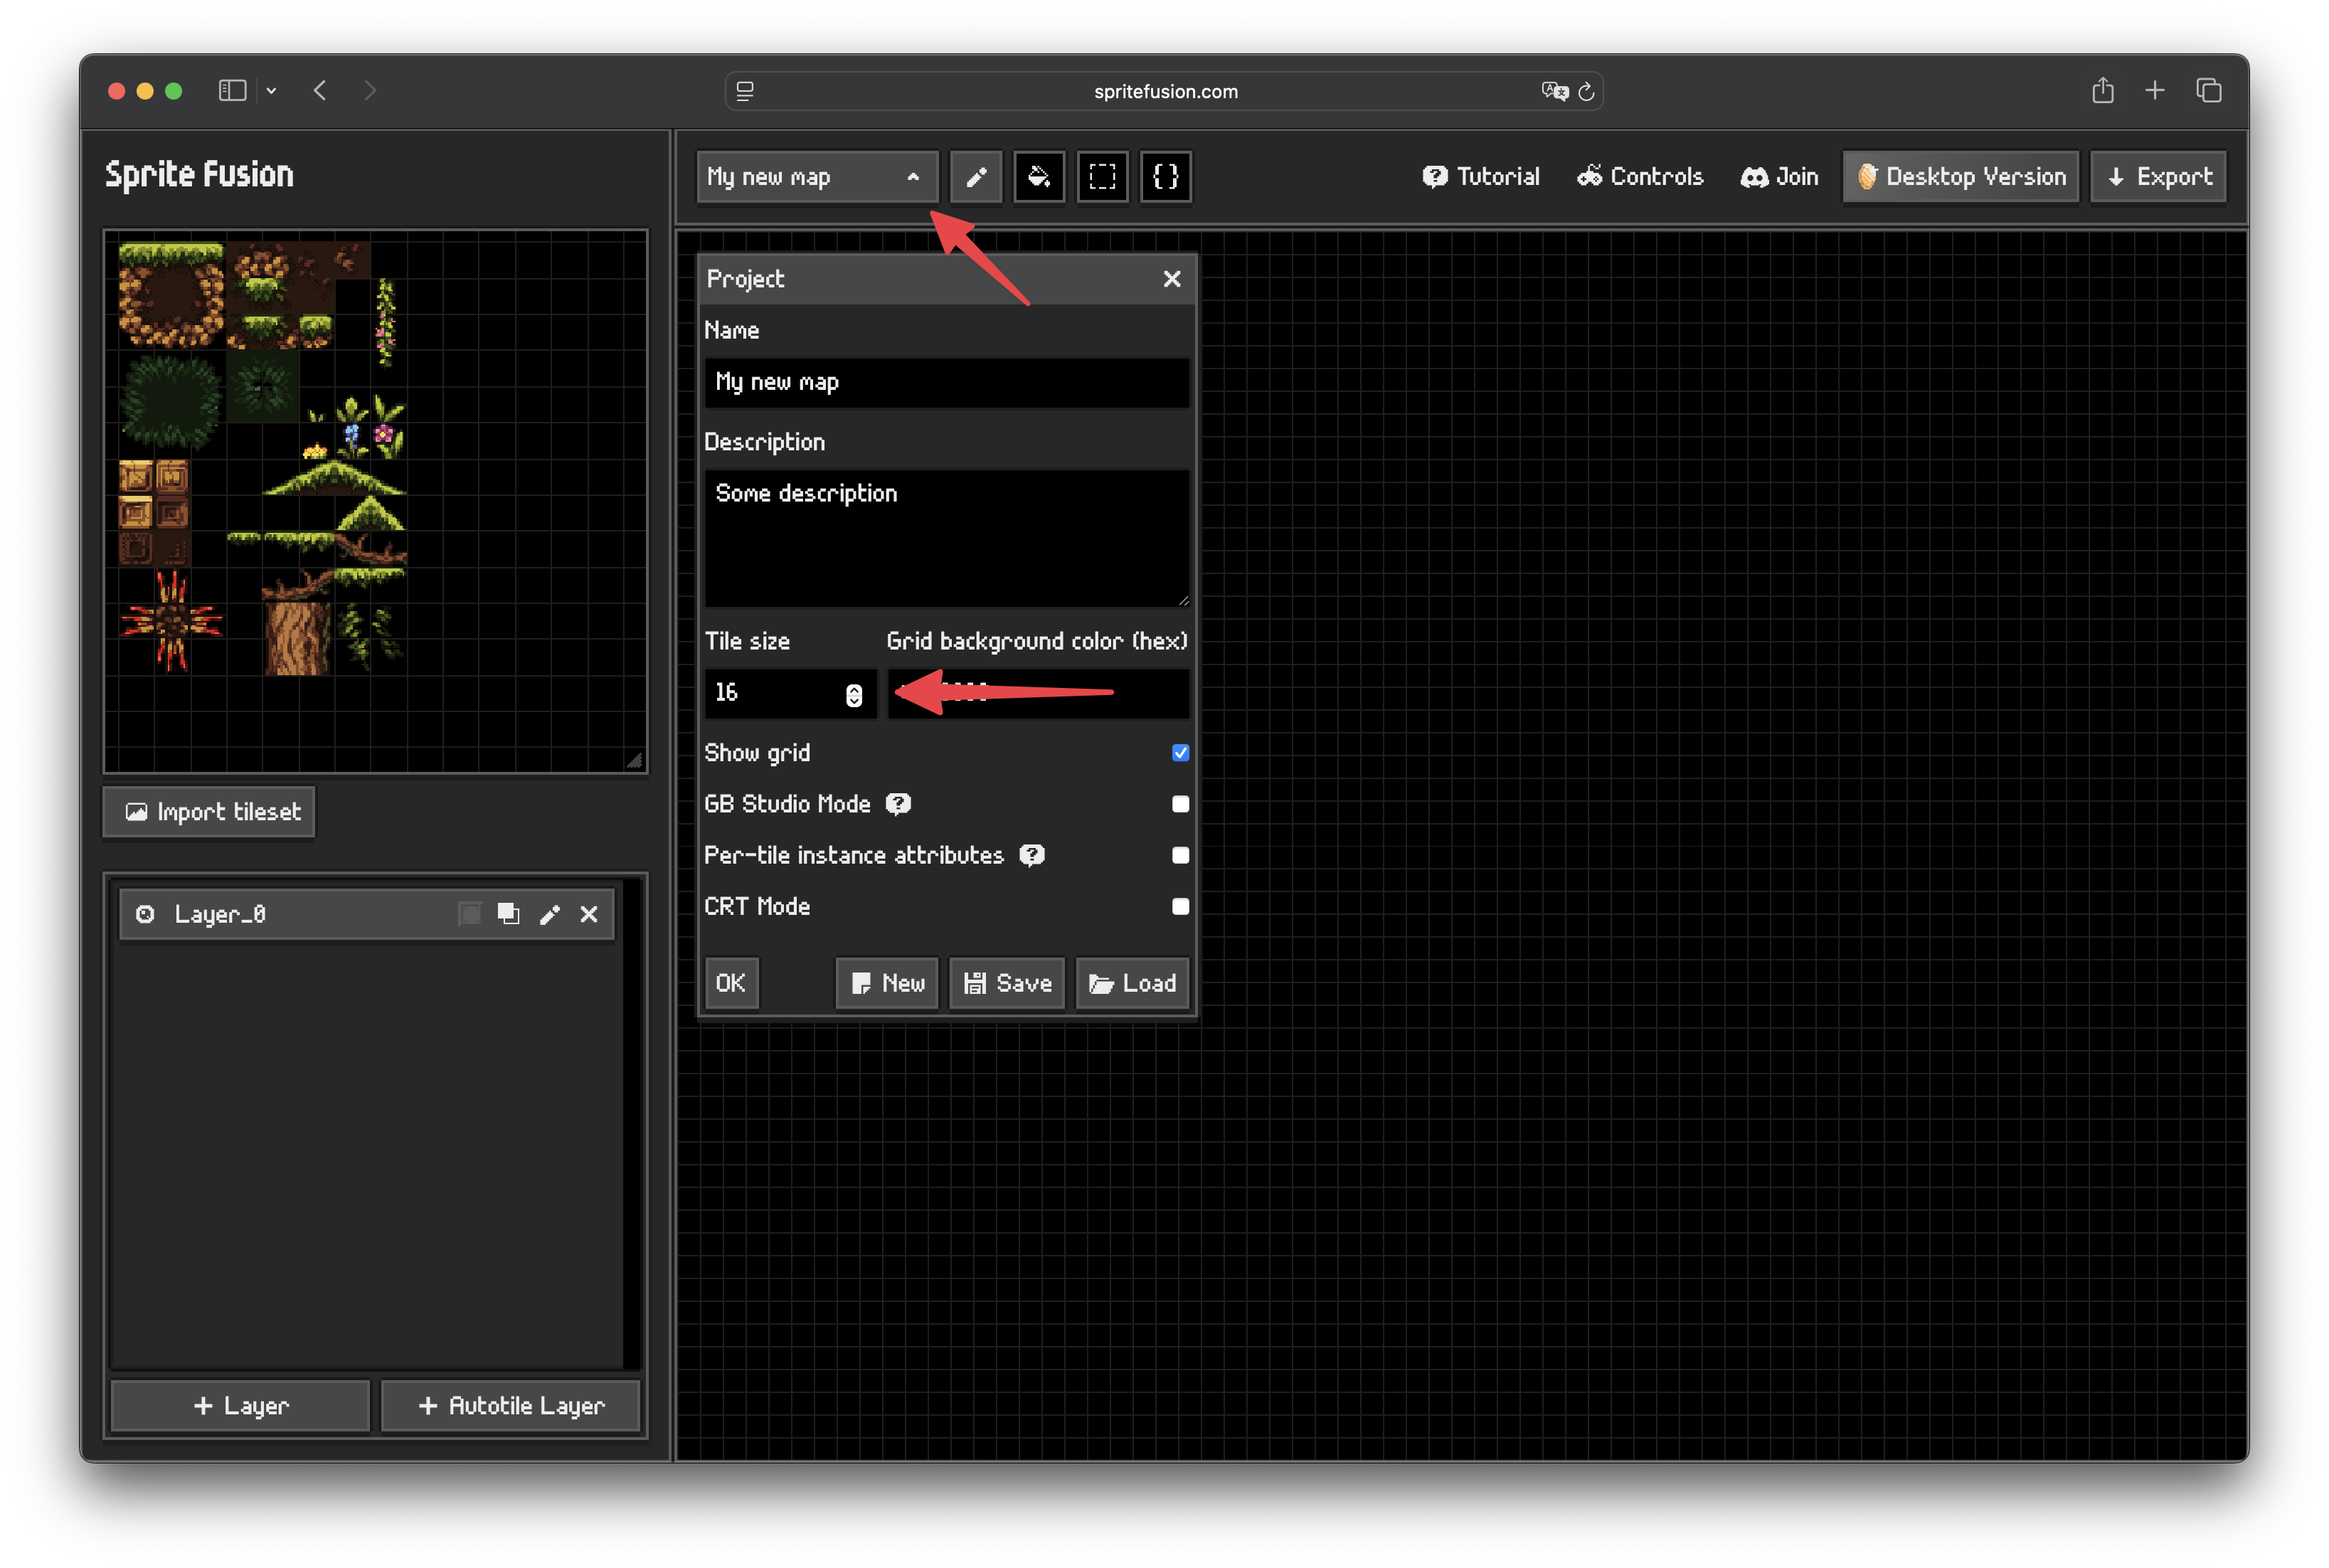The height and width of the screenshot is (1568, 2329).
Task: Click the Safari Share icon
Action: coord(2102,90)
